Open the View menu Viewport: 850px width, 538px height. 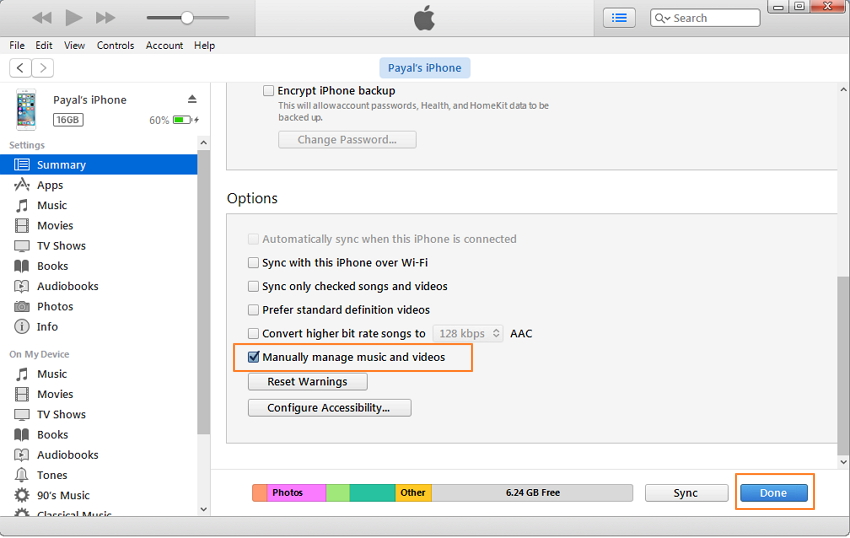point(74,46)
